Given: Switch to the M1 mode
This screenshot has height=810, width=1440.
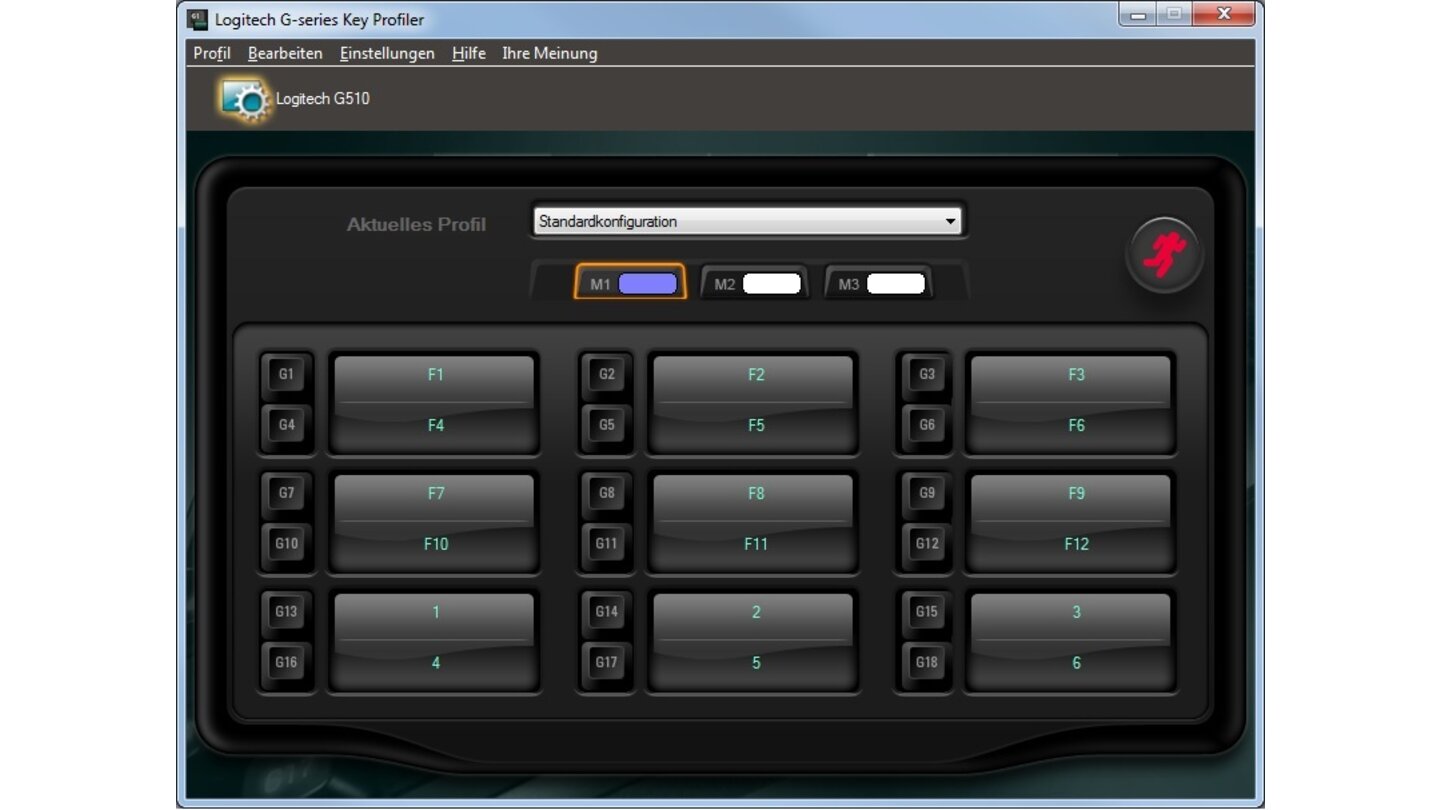Looking at the screenshot, I should pyautogui.click(x=630, y=284).
